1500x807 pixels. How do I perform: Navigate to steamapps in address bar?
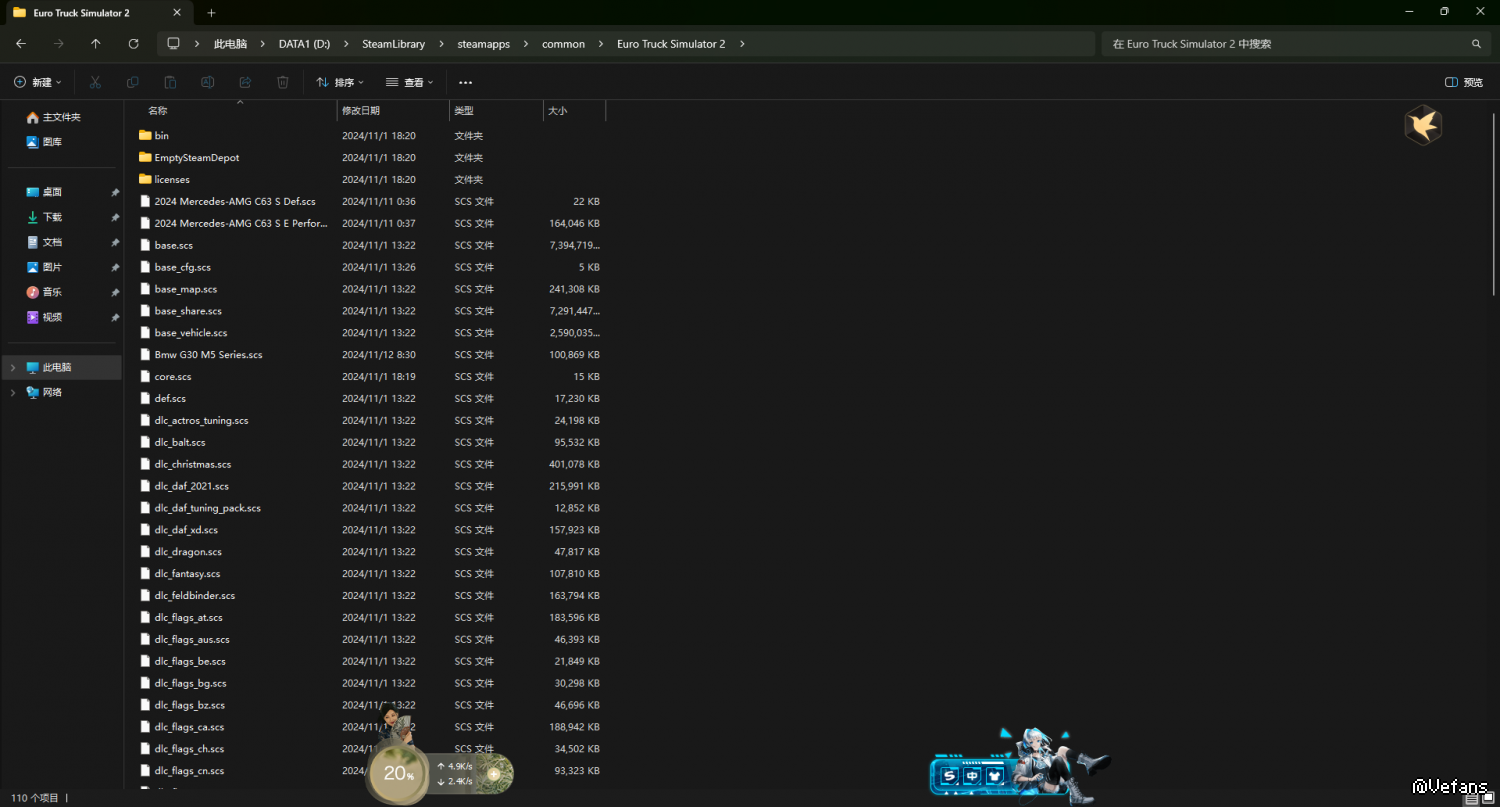(483, 44)
